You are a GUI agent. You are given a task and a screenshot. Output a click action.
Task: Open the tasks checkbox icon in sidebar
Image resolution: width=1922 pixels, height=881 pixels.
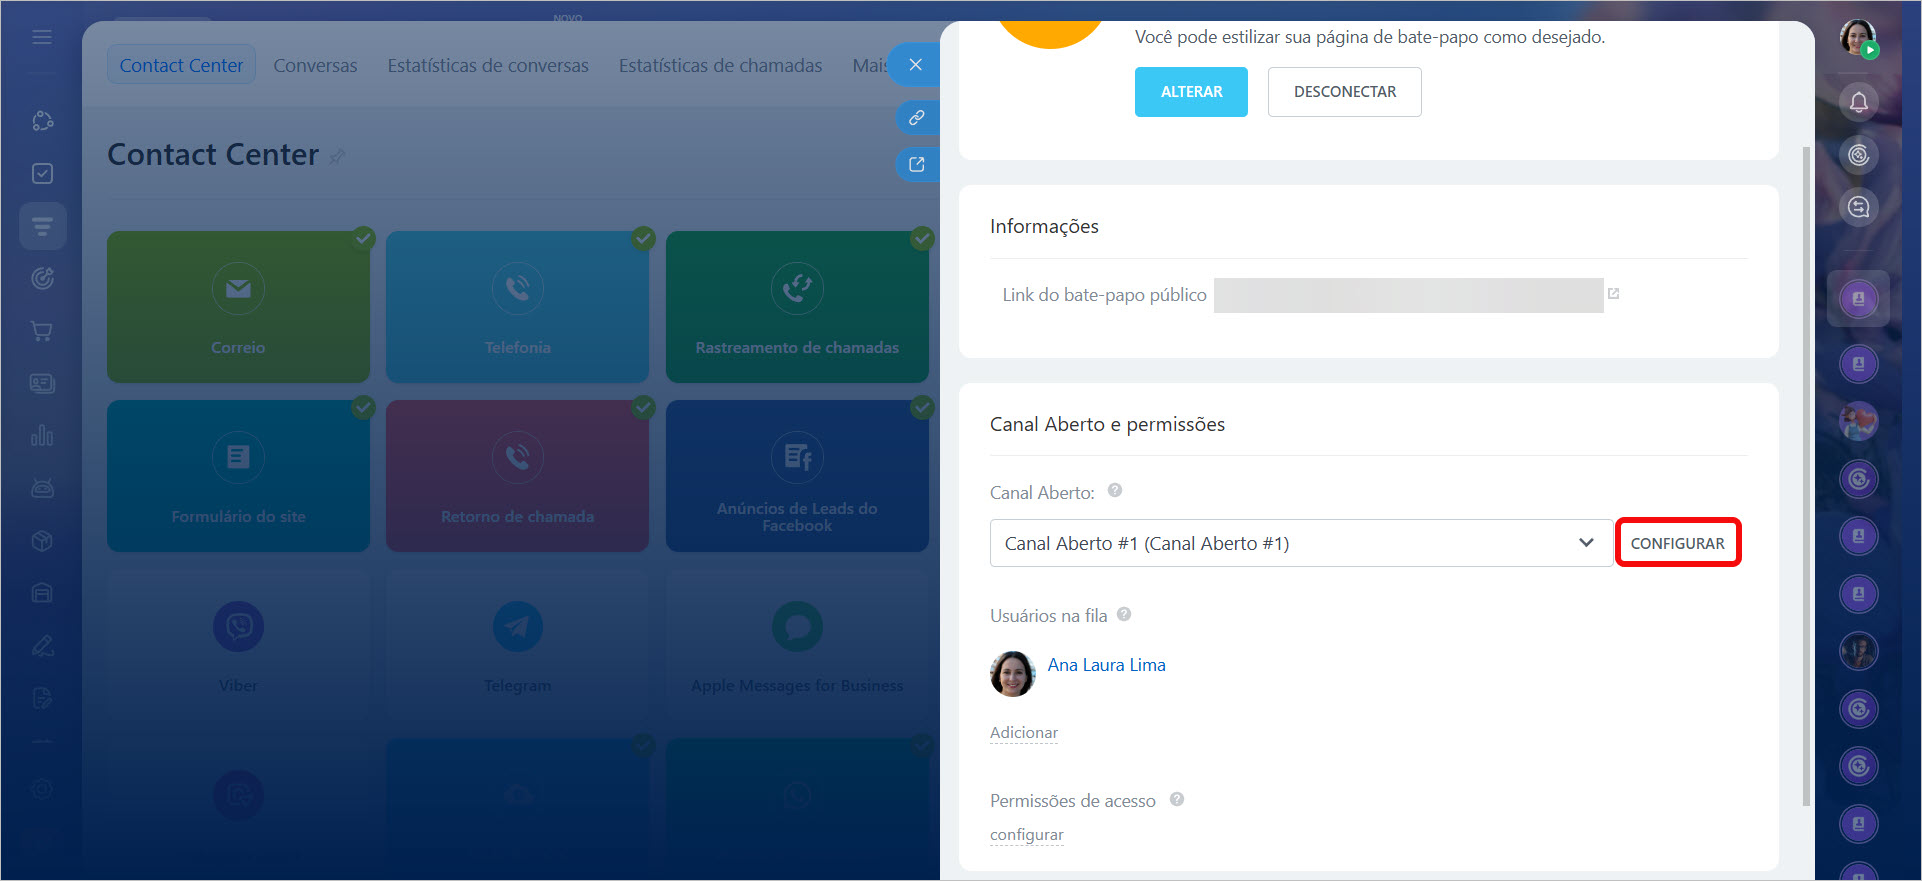click(x=42, y=174)
